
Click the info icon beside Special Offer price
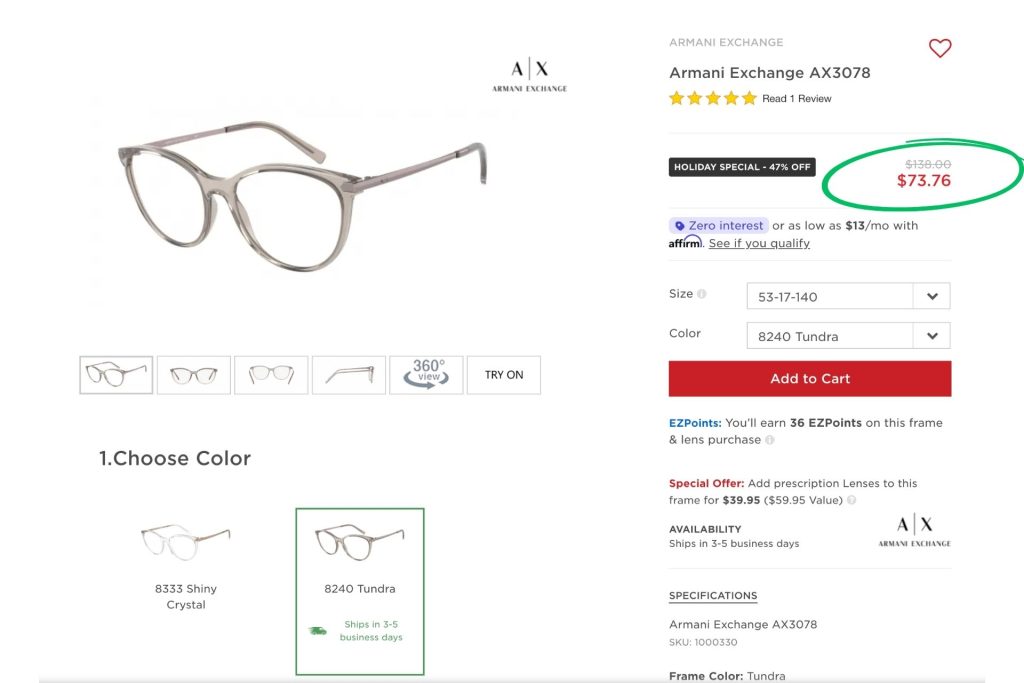(849, 500)
